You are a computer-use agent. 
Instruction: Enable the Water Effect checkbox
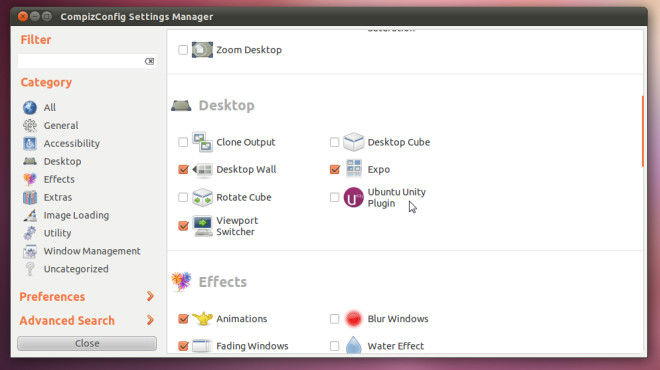[334, 346]
